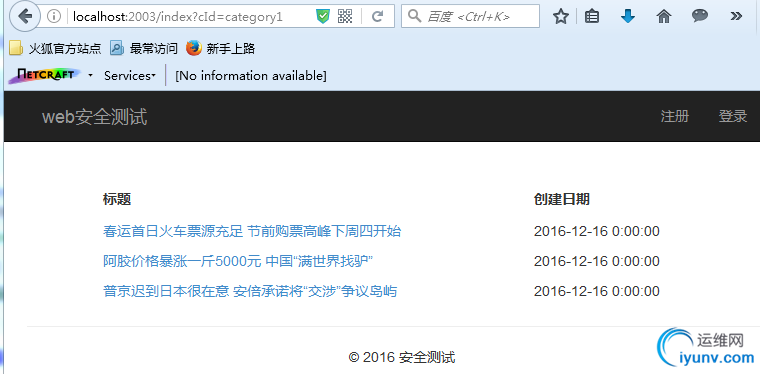
Task: Open site information icon in address bar
Action: click(x=53, y=16)
